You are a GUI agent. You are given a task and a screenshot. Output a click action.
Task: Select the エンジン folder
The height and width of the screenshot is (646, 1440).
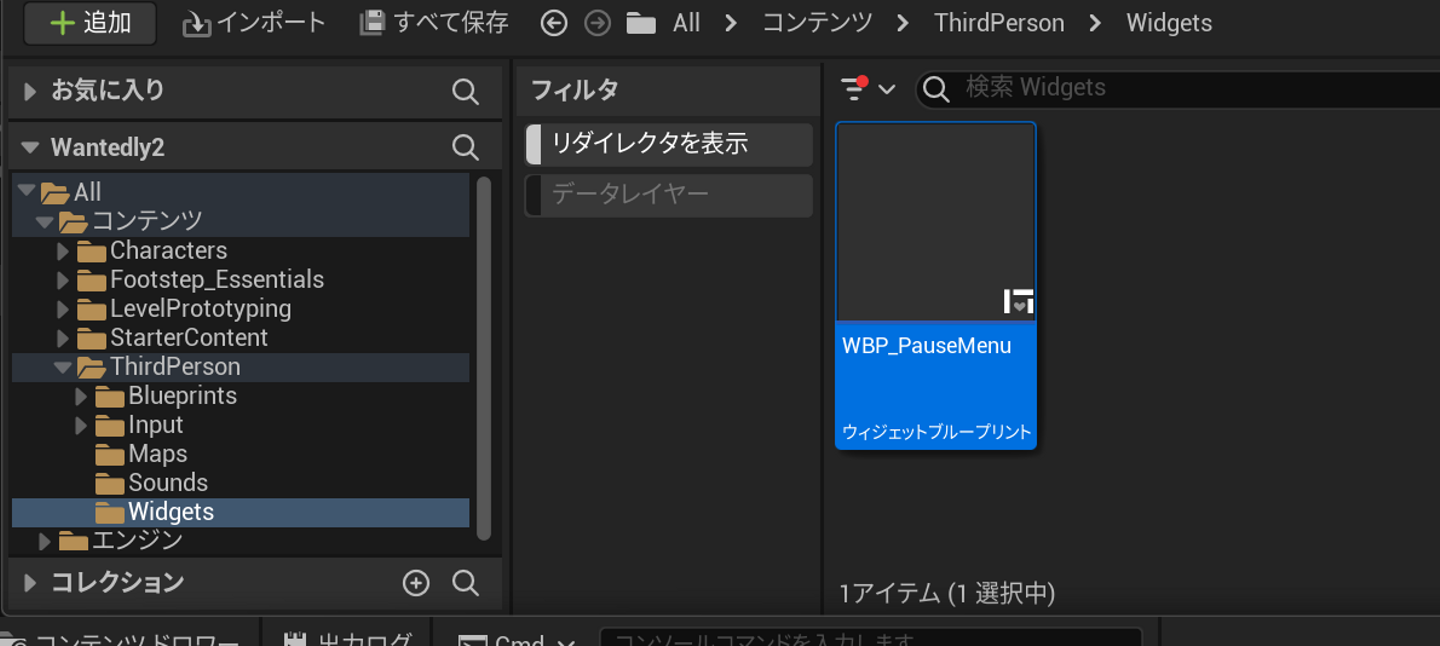coord(240,541)
